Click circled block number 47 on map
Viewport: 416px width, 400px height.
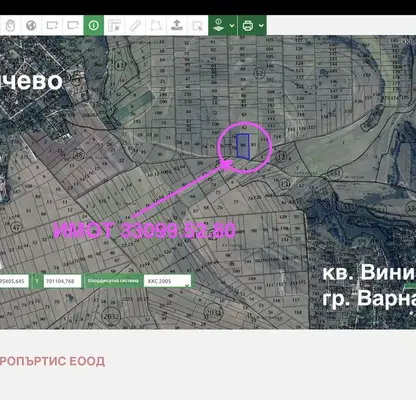15,227
